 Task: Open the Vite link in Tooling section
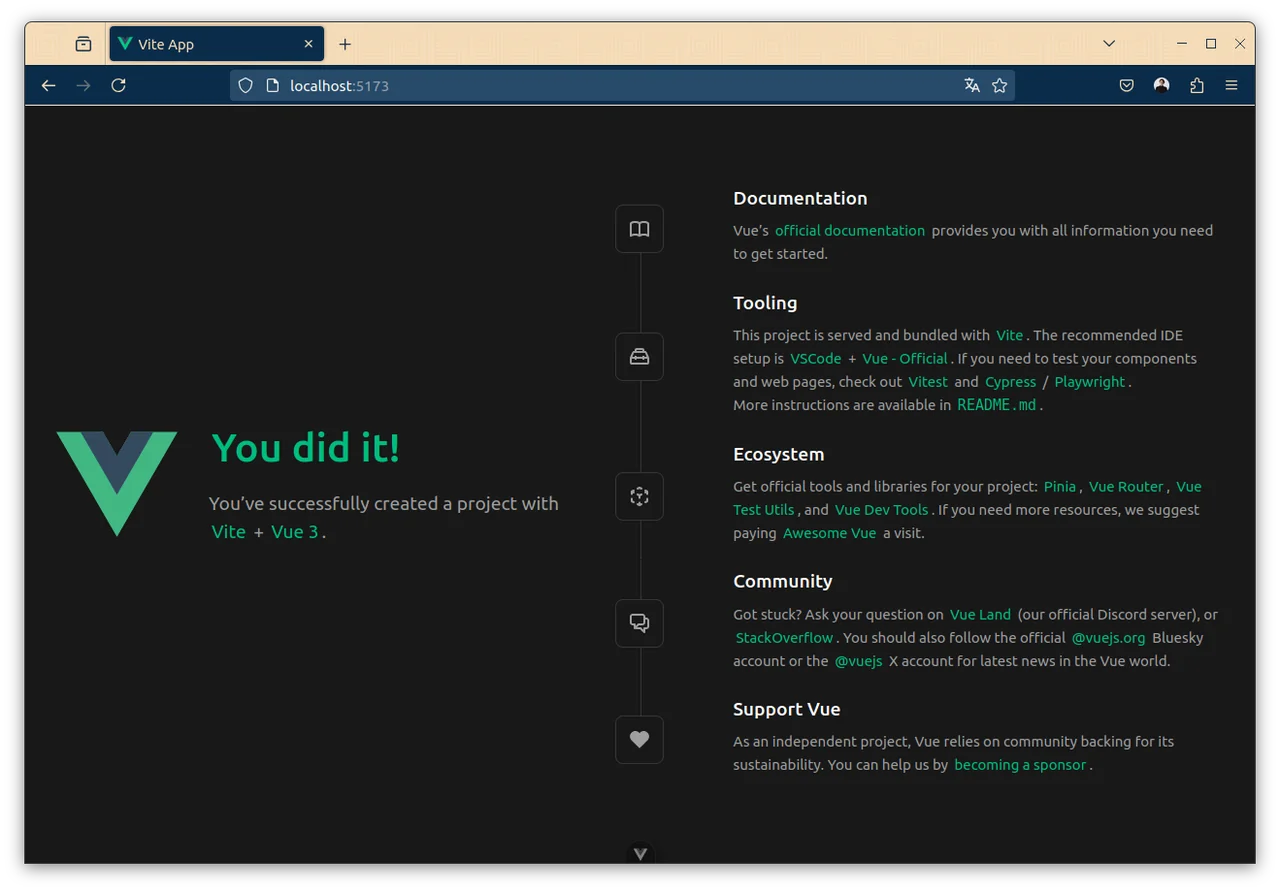[x=1009, y=335]
